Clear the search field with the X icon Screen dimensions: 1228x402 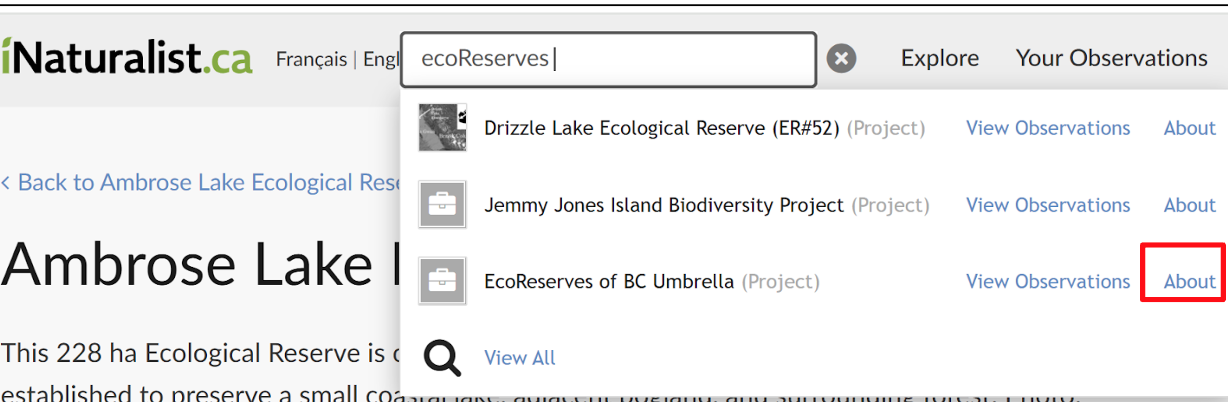point(842,59)
